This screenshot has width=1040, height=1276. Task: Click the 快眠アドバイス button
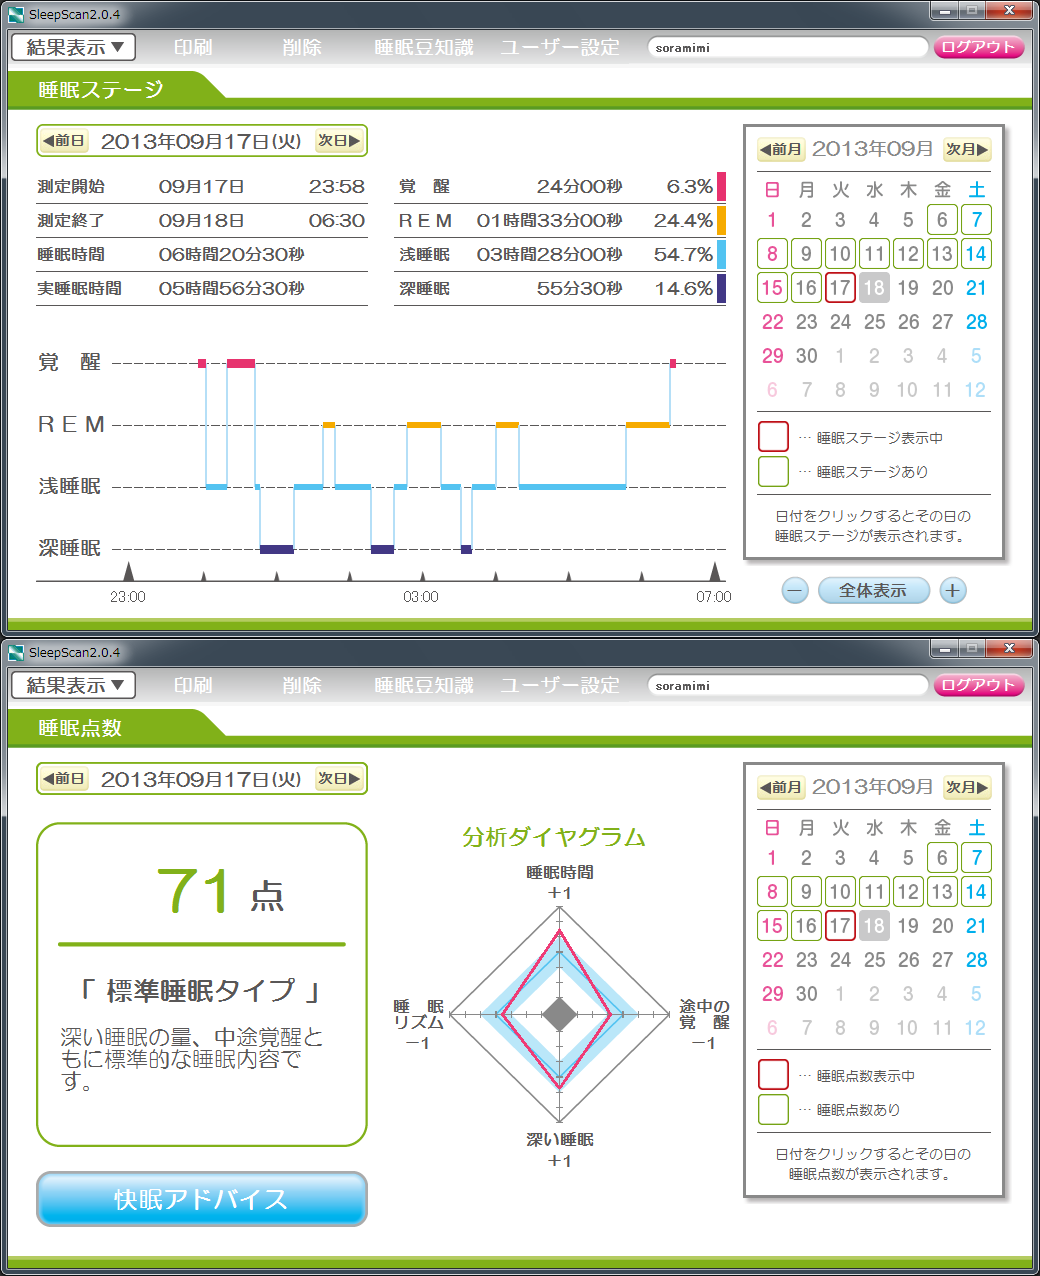[x=202, y=1199]
